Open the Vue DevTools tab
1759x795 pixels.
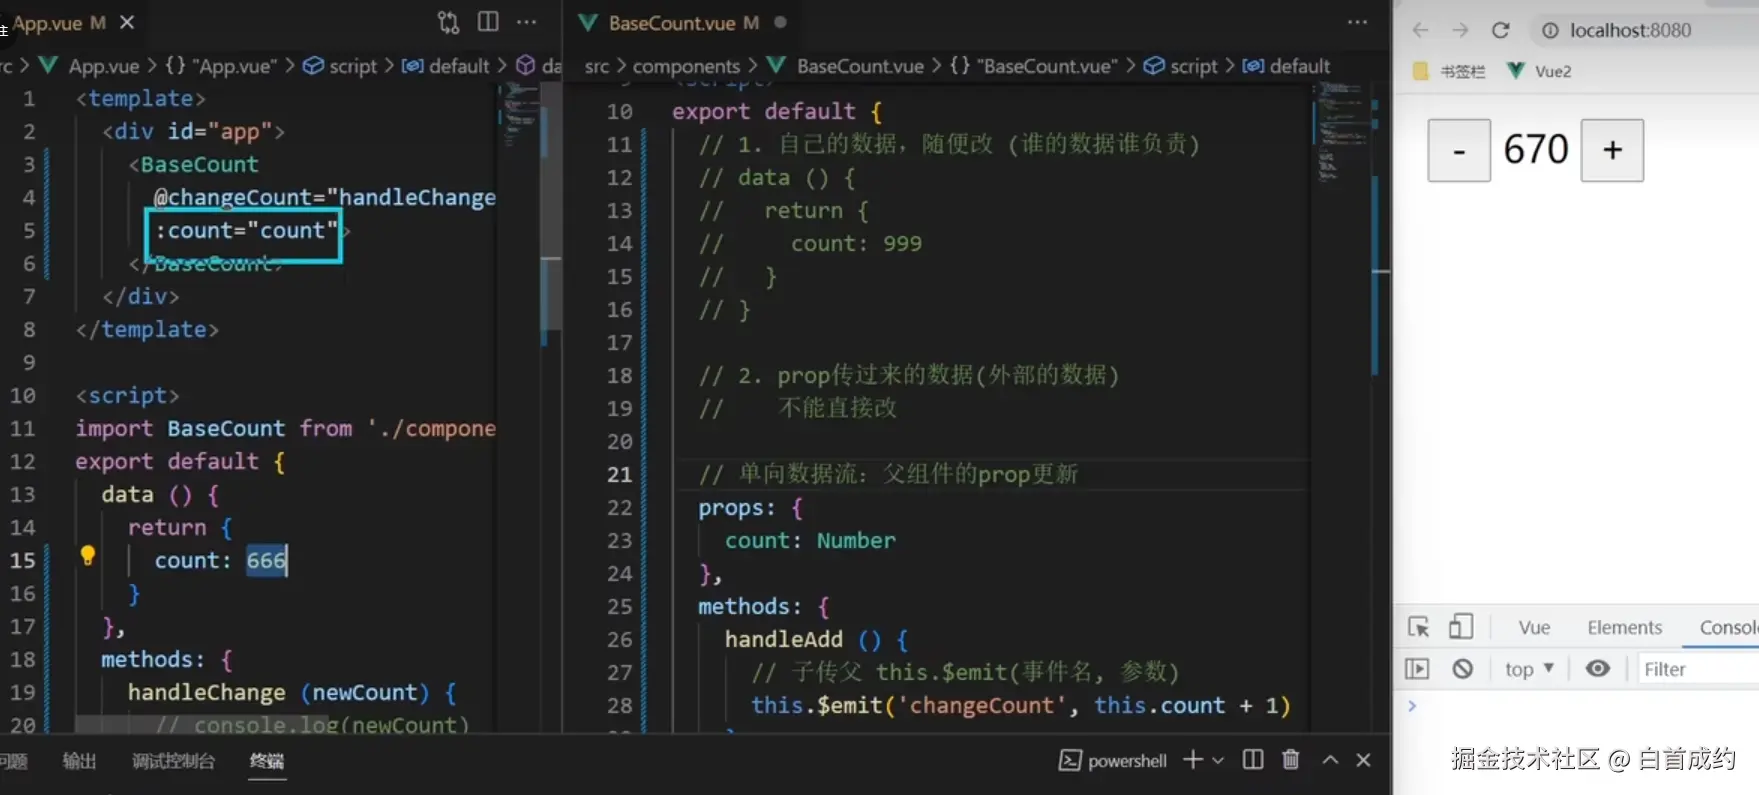coord(1534,627)
